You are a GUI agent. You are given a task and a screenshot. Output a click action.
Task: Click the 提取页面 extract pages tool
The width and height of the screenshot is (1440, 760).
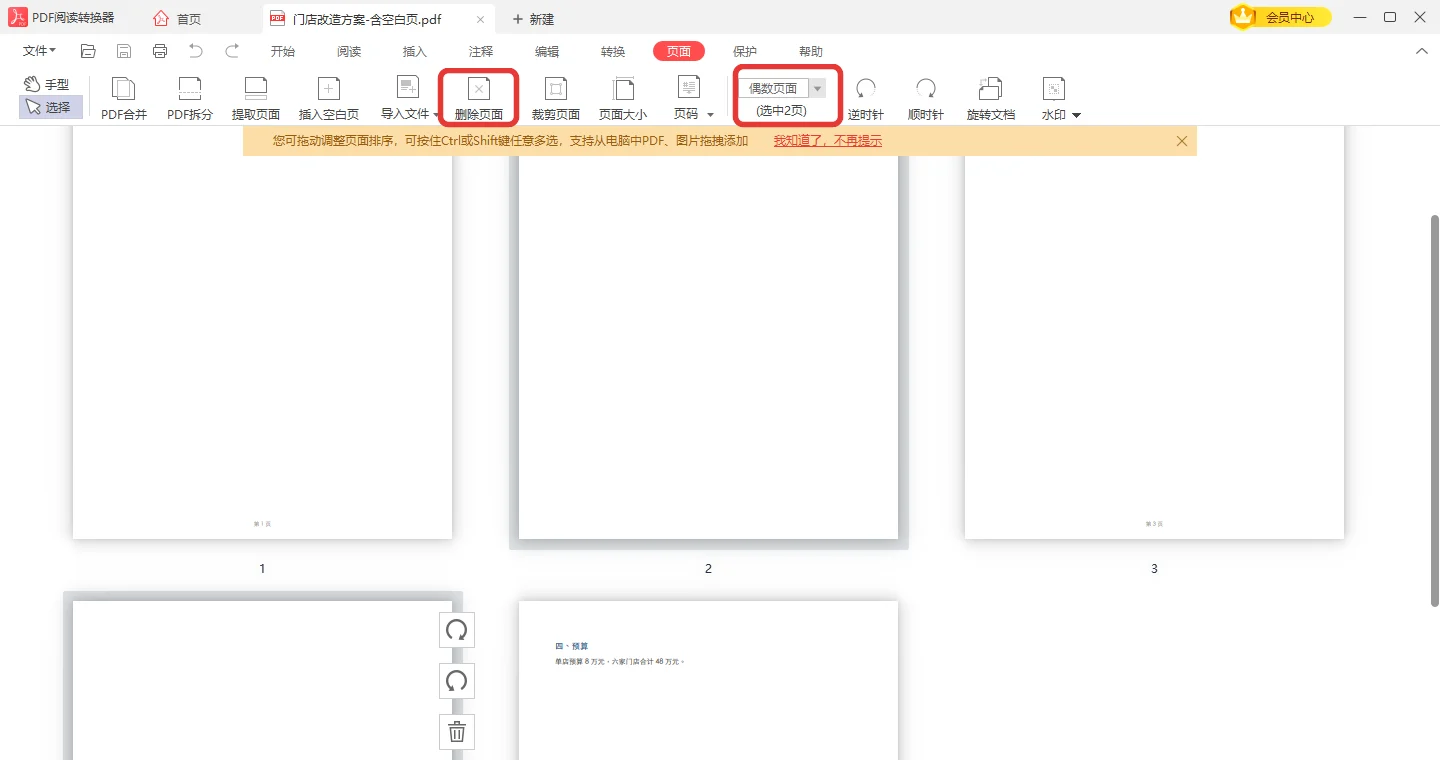click(x=256, y=99)
